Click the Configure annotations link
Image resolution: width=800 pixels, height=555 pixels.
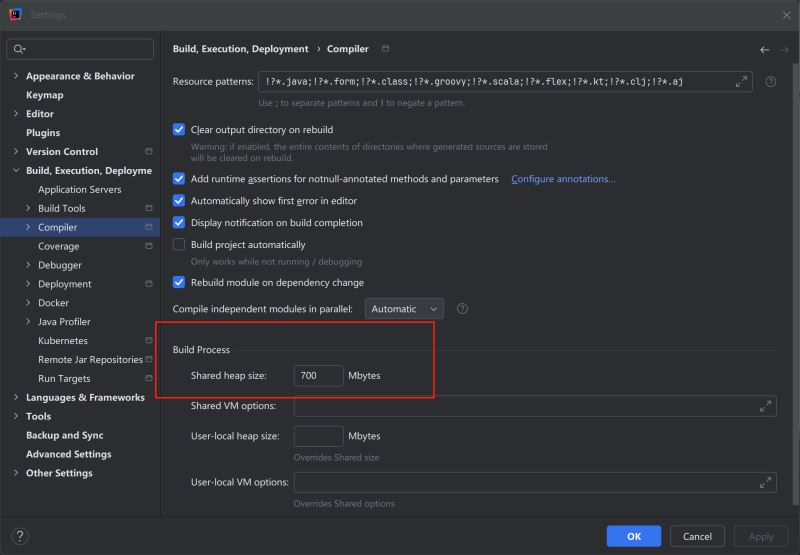pos(563,179)
